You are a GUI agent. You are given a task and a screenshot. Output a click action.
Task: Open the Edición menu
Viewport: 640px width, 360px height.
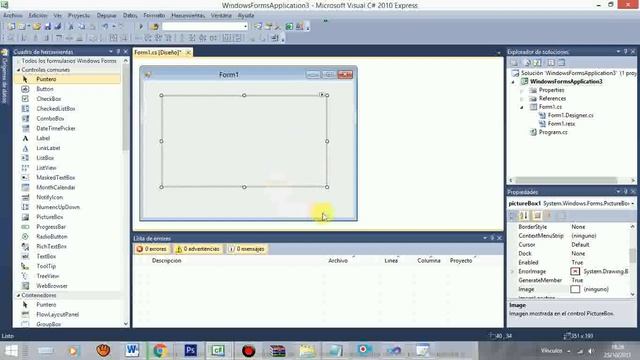[x=38, y=16]
